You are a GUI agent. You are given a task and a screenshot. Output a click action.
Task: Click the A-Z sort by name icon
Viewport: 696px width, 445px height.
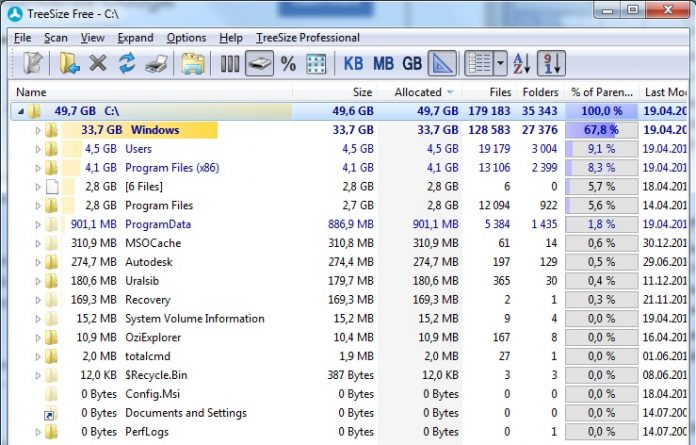click(x=521, y=64)
